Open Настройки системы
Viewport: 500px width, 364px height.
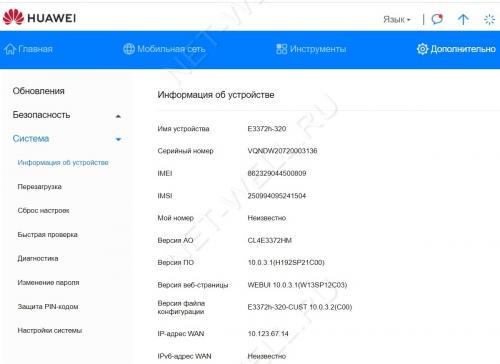50,331
